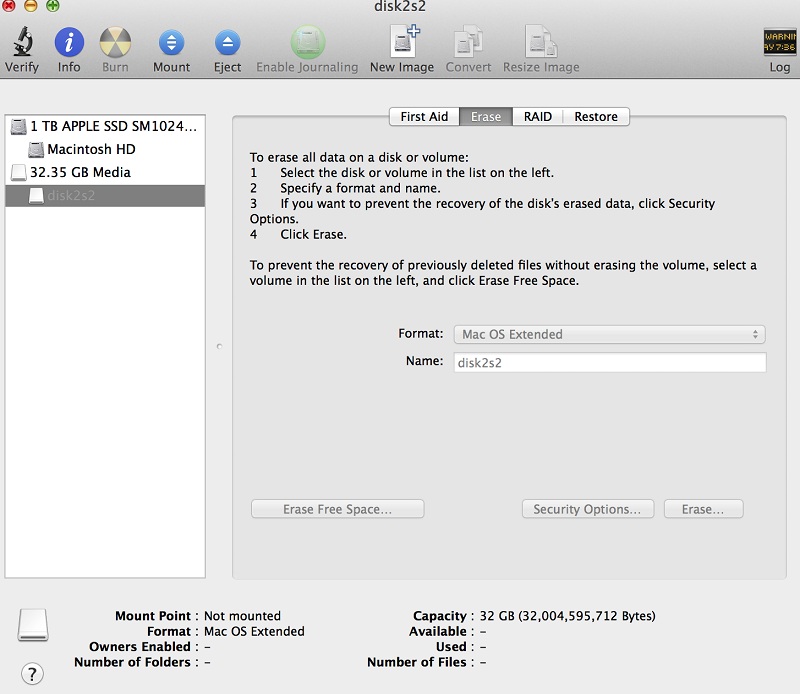Click the Resize Image icon

tap(540, 45)
